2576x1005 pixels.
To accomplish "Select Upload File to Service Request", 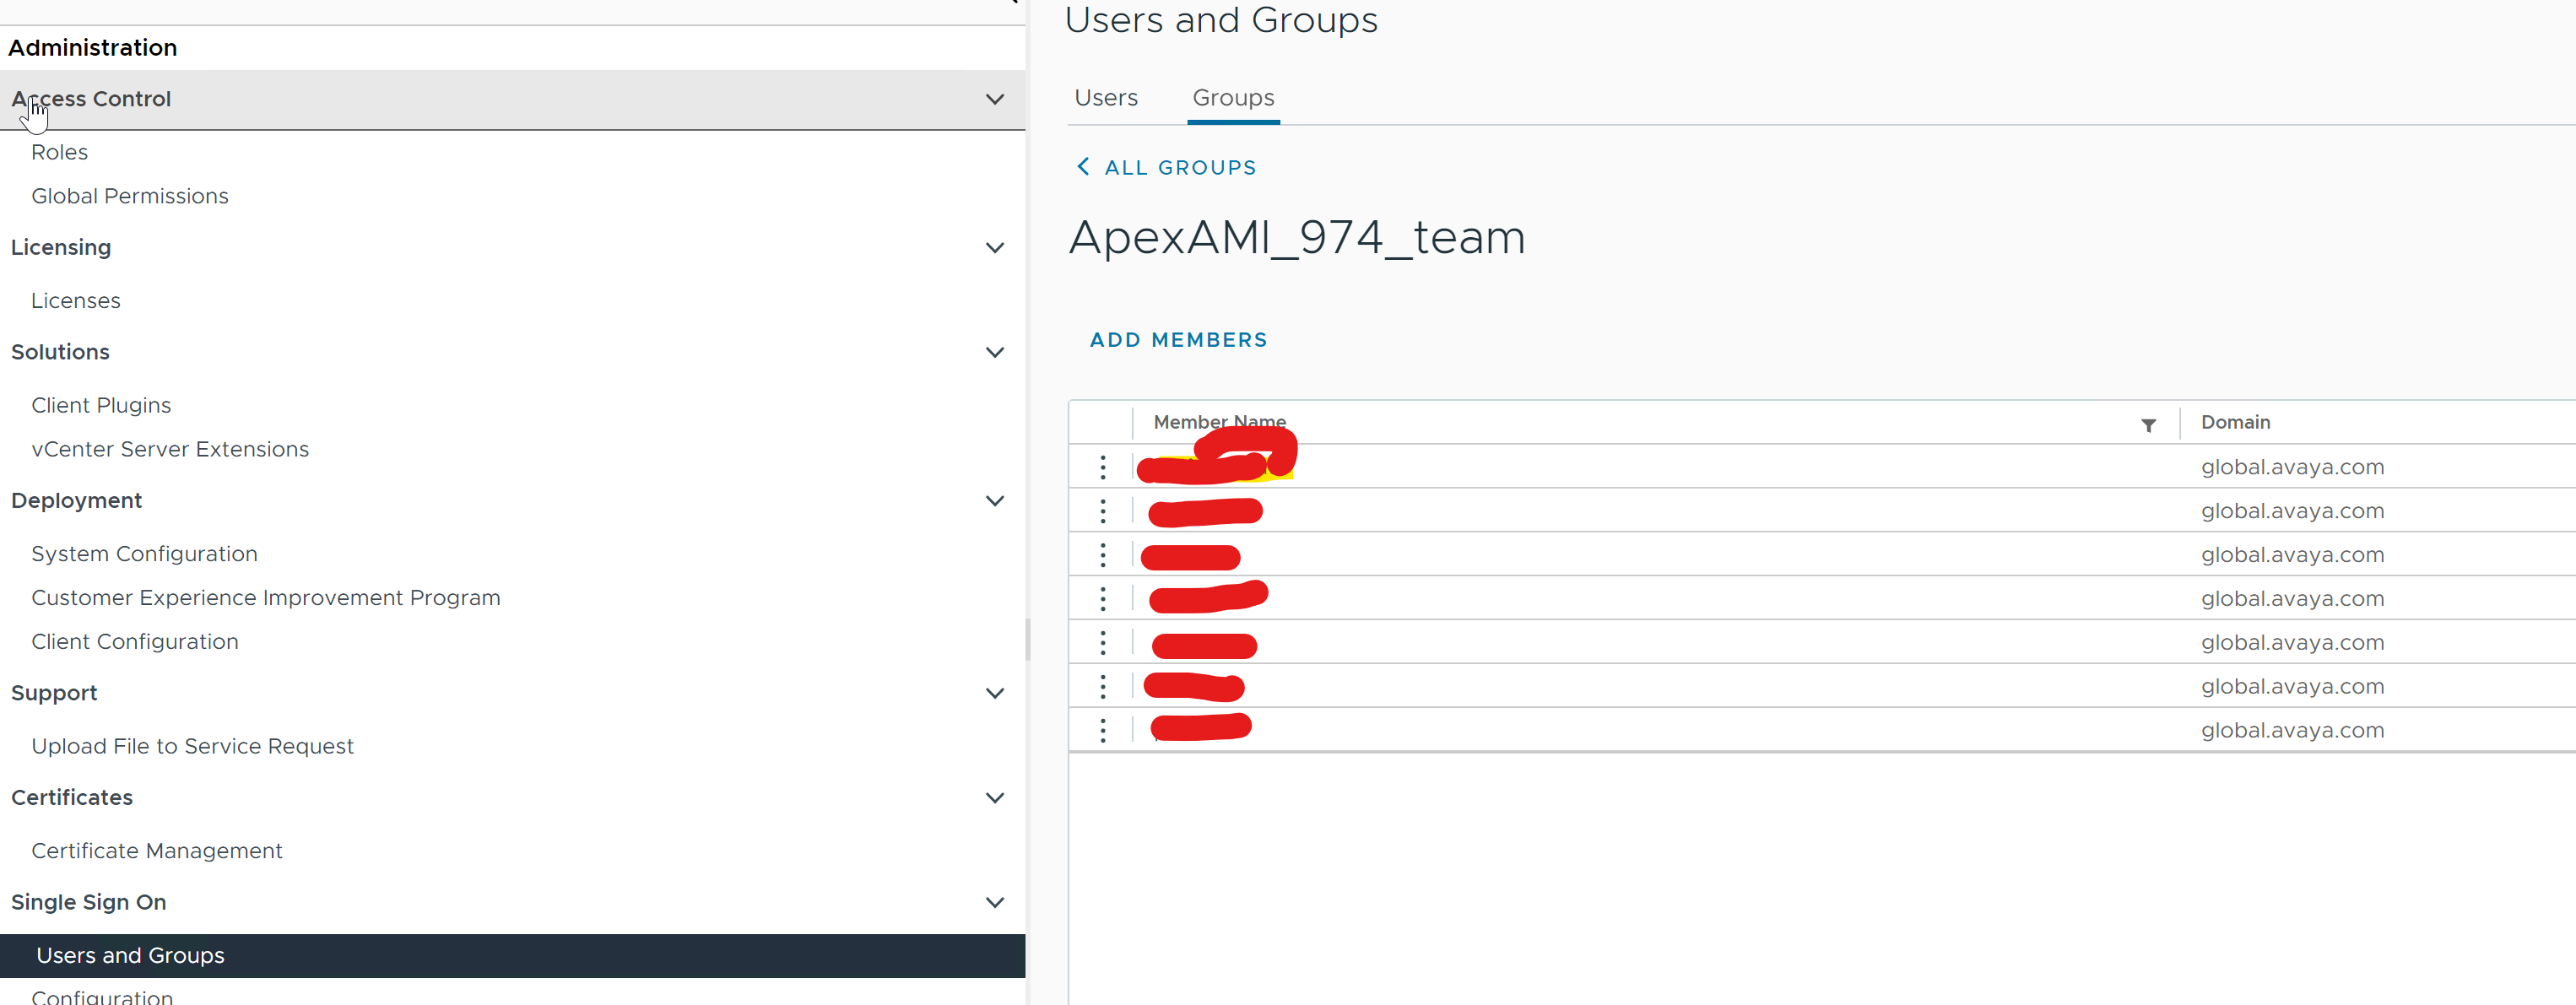I will [192, 746].
